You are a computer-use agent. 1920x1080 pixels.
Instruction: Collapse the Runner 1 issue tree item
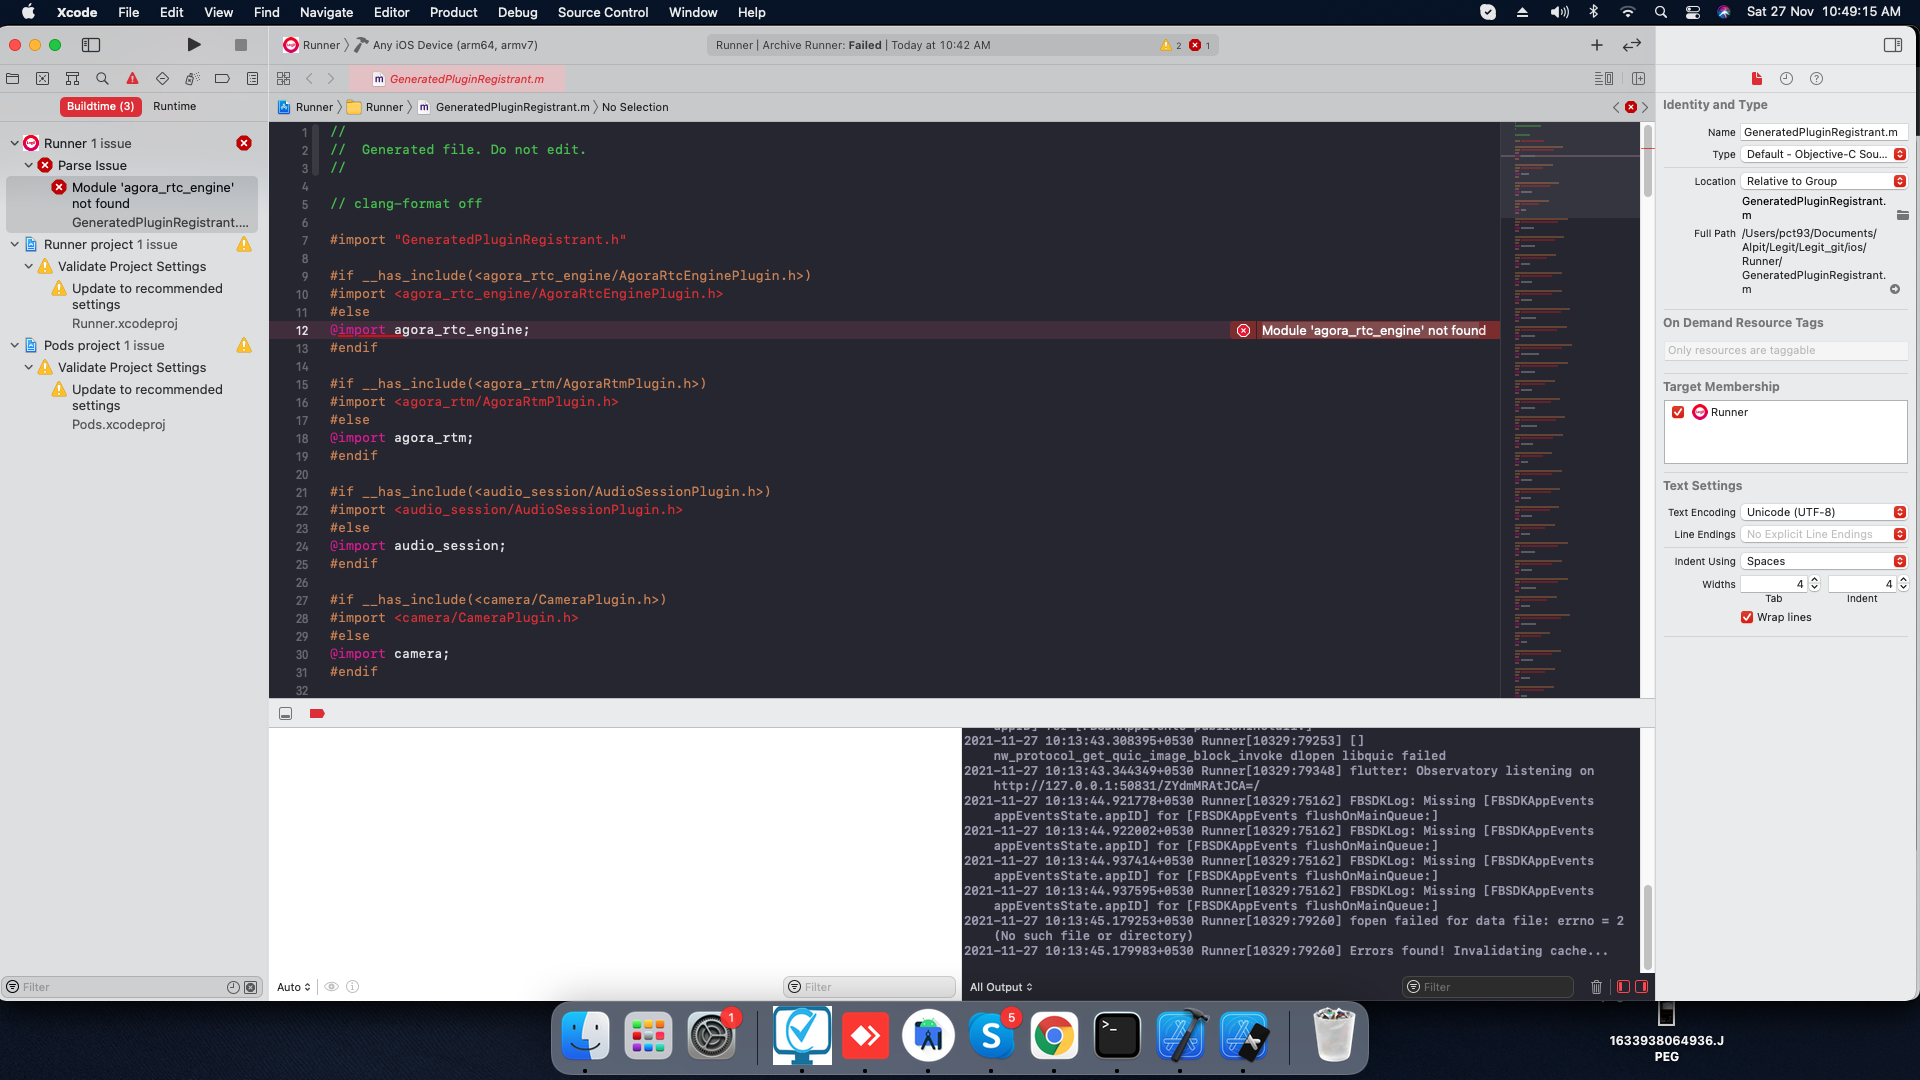click(x=15, y=143)
